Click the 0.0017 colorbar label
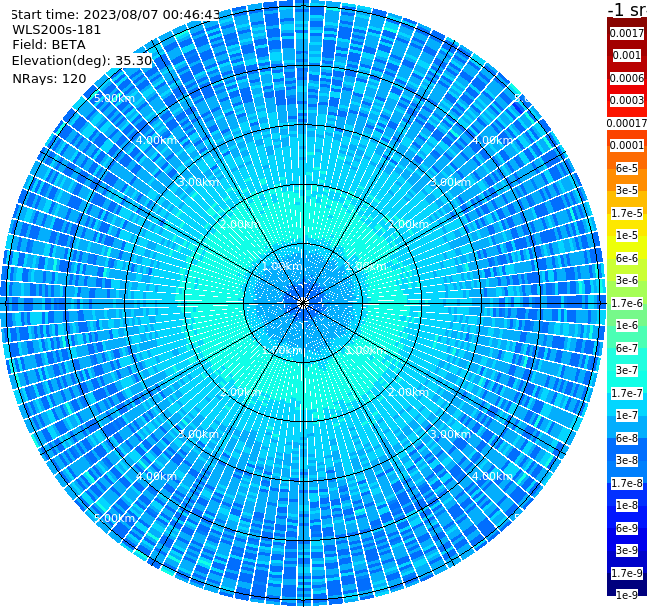Image resolution: width=647 pixels, height=607 pixels. [x=627, y=33]
